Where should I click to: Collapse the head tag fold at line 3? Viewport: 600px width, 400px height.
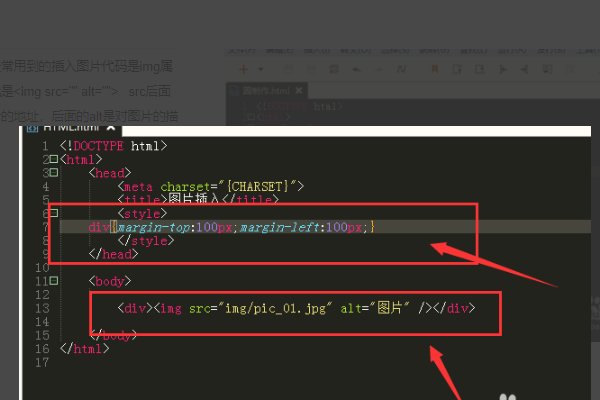tap(54, 172)
